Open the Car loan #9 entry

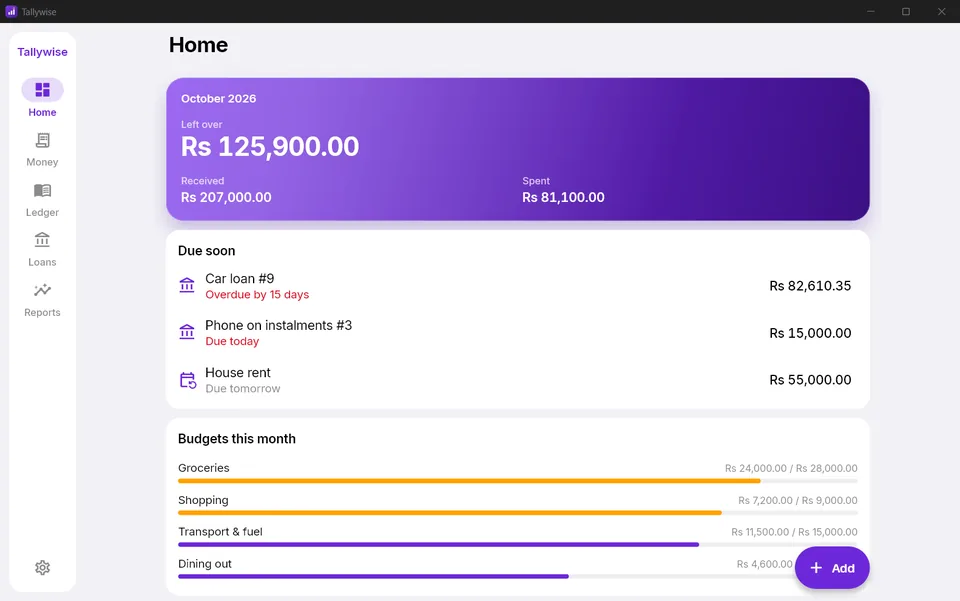pos(517,286)
